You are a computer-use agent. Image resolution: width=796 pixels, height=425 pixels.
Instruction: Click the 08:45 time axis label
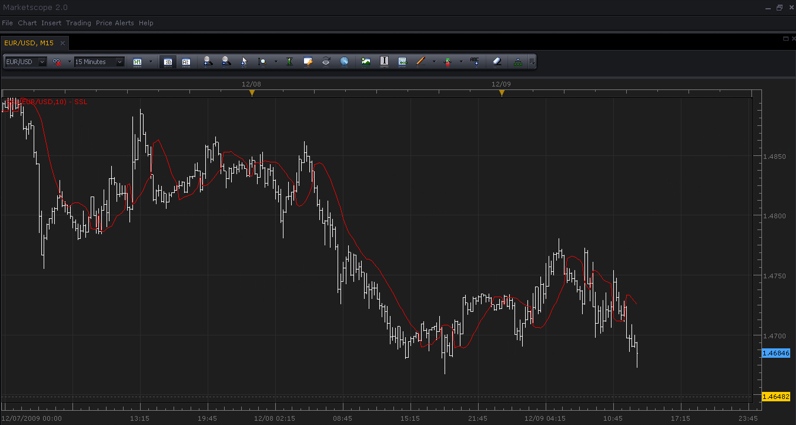point(343,419)
